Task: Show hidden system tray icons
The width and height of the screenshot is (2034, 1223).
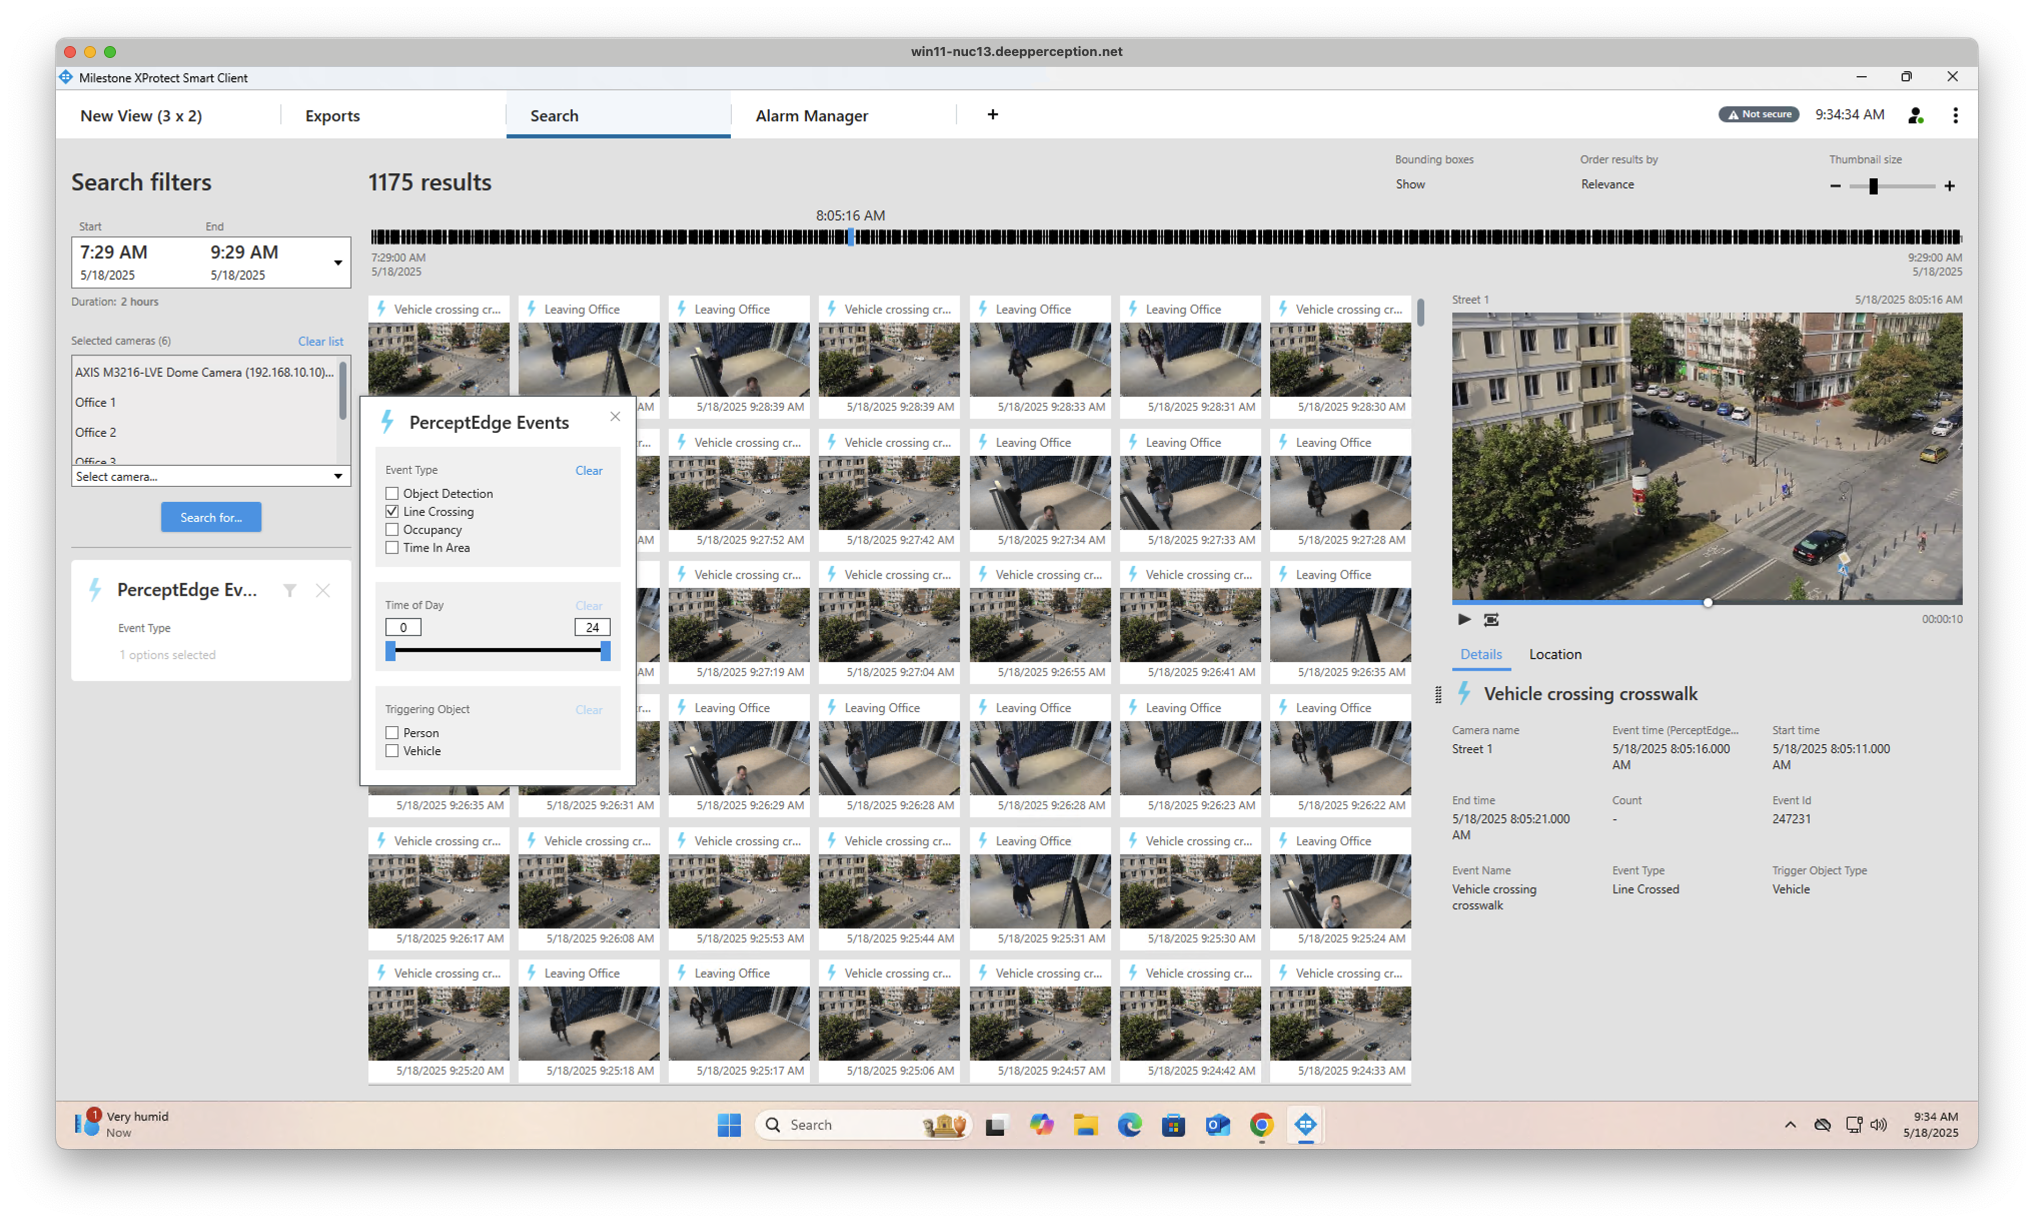Action: (1790, 1125)
